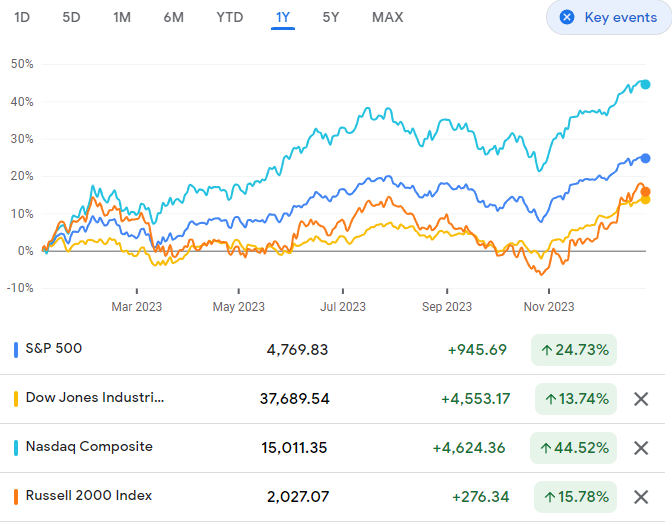Choose the YTD range tab
Image resolution: width=672 pixels, height=525 pixels.
[x=230, y=17]
